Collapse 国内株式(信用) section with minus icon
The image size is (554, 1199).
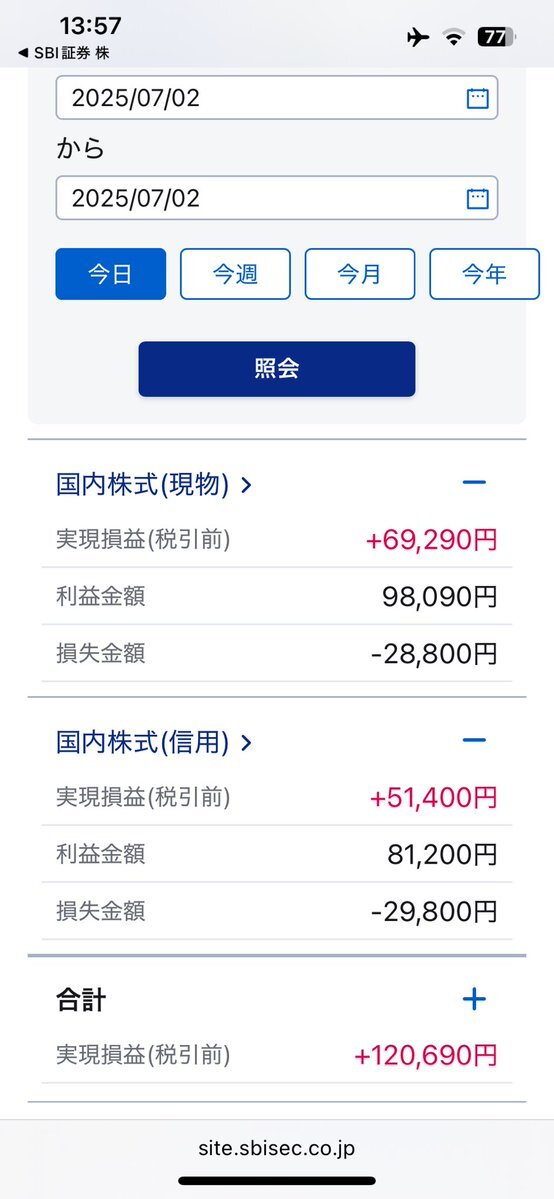(474, 739)
